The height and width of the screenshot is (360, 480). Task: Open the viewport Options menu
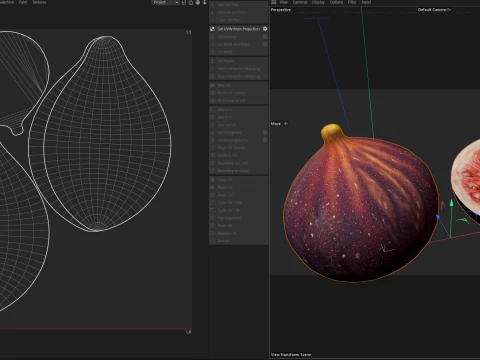pos(336,2)
